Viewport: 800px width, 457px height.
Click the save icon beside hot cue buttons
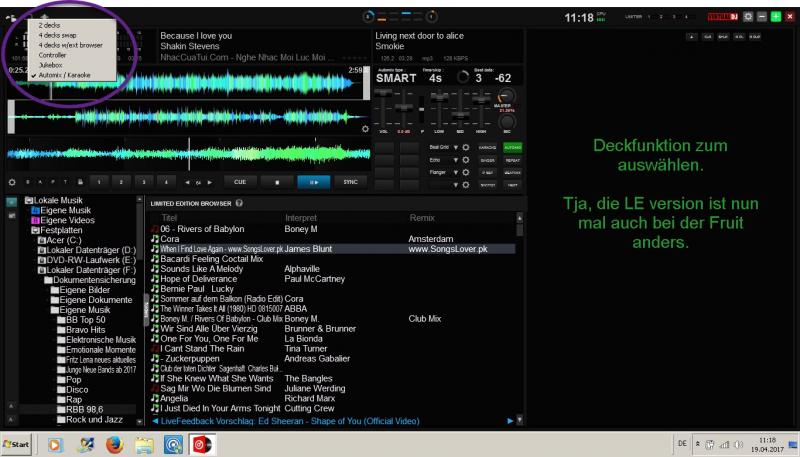[x=80, y=182]
